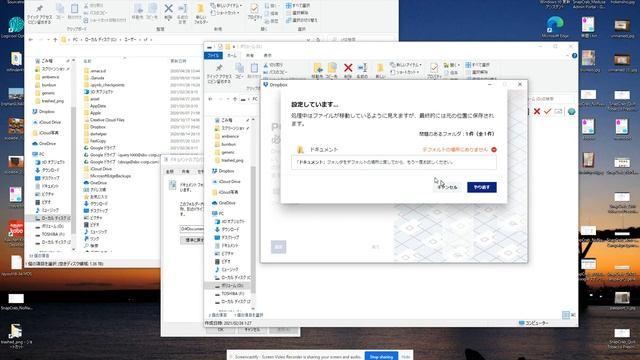Open the Microsoft Edge desktop shortcut

coord(555,27)
